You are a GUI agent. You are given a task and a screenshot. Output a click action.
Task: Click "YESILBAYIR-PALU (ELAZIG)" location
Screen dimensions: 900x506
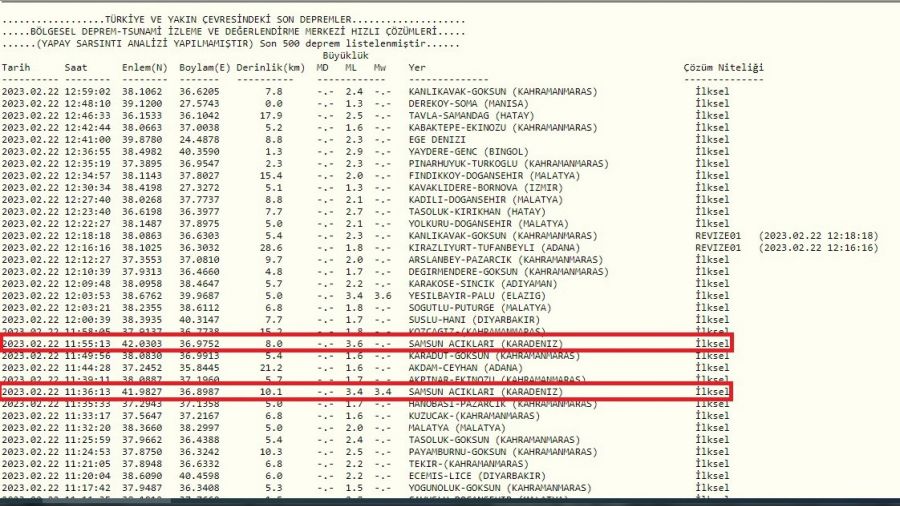[x=477, y=297]
